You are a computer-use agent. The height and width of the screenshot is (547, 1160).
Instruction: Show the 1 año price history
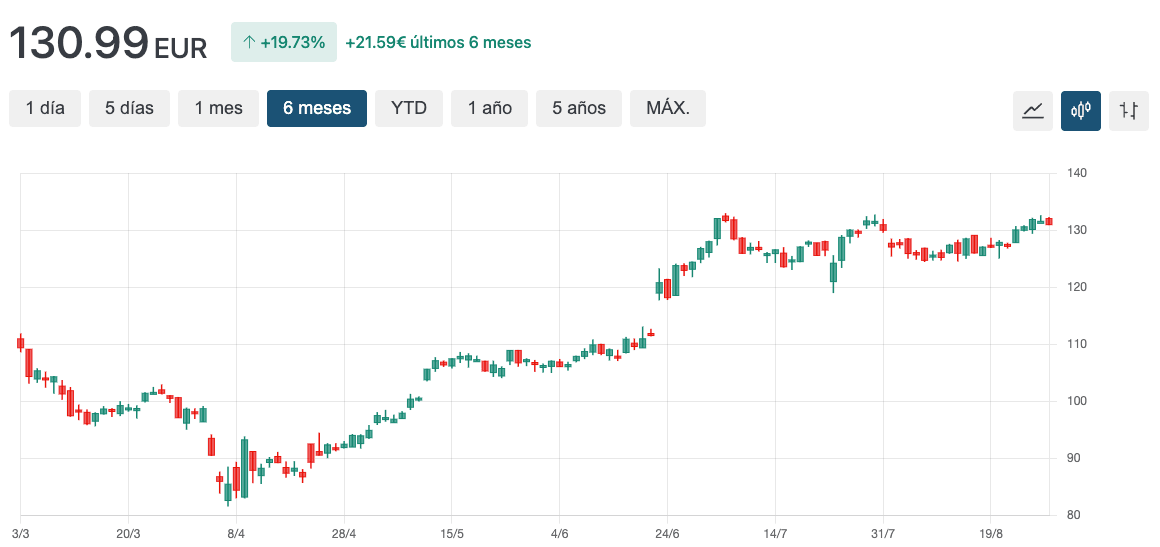[490, 109]
